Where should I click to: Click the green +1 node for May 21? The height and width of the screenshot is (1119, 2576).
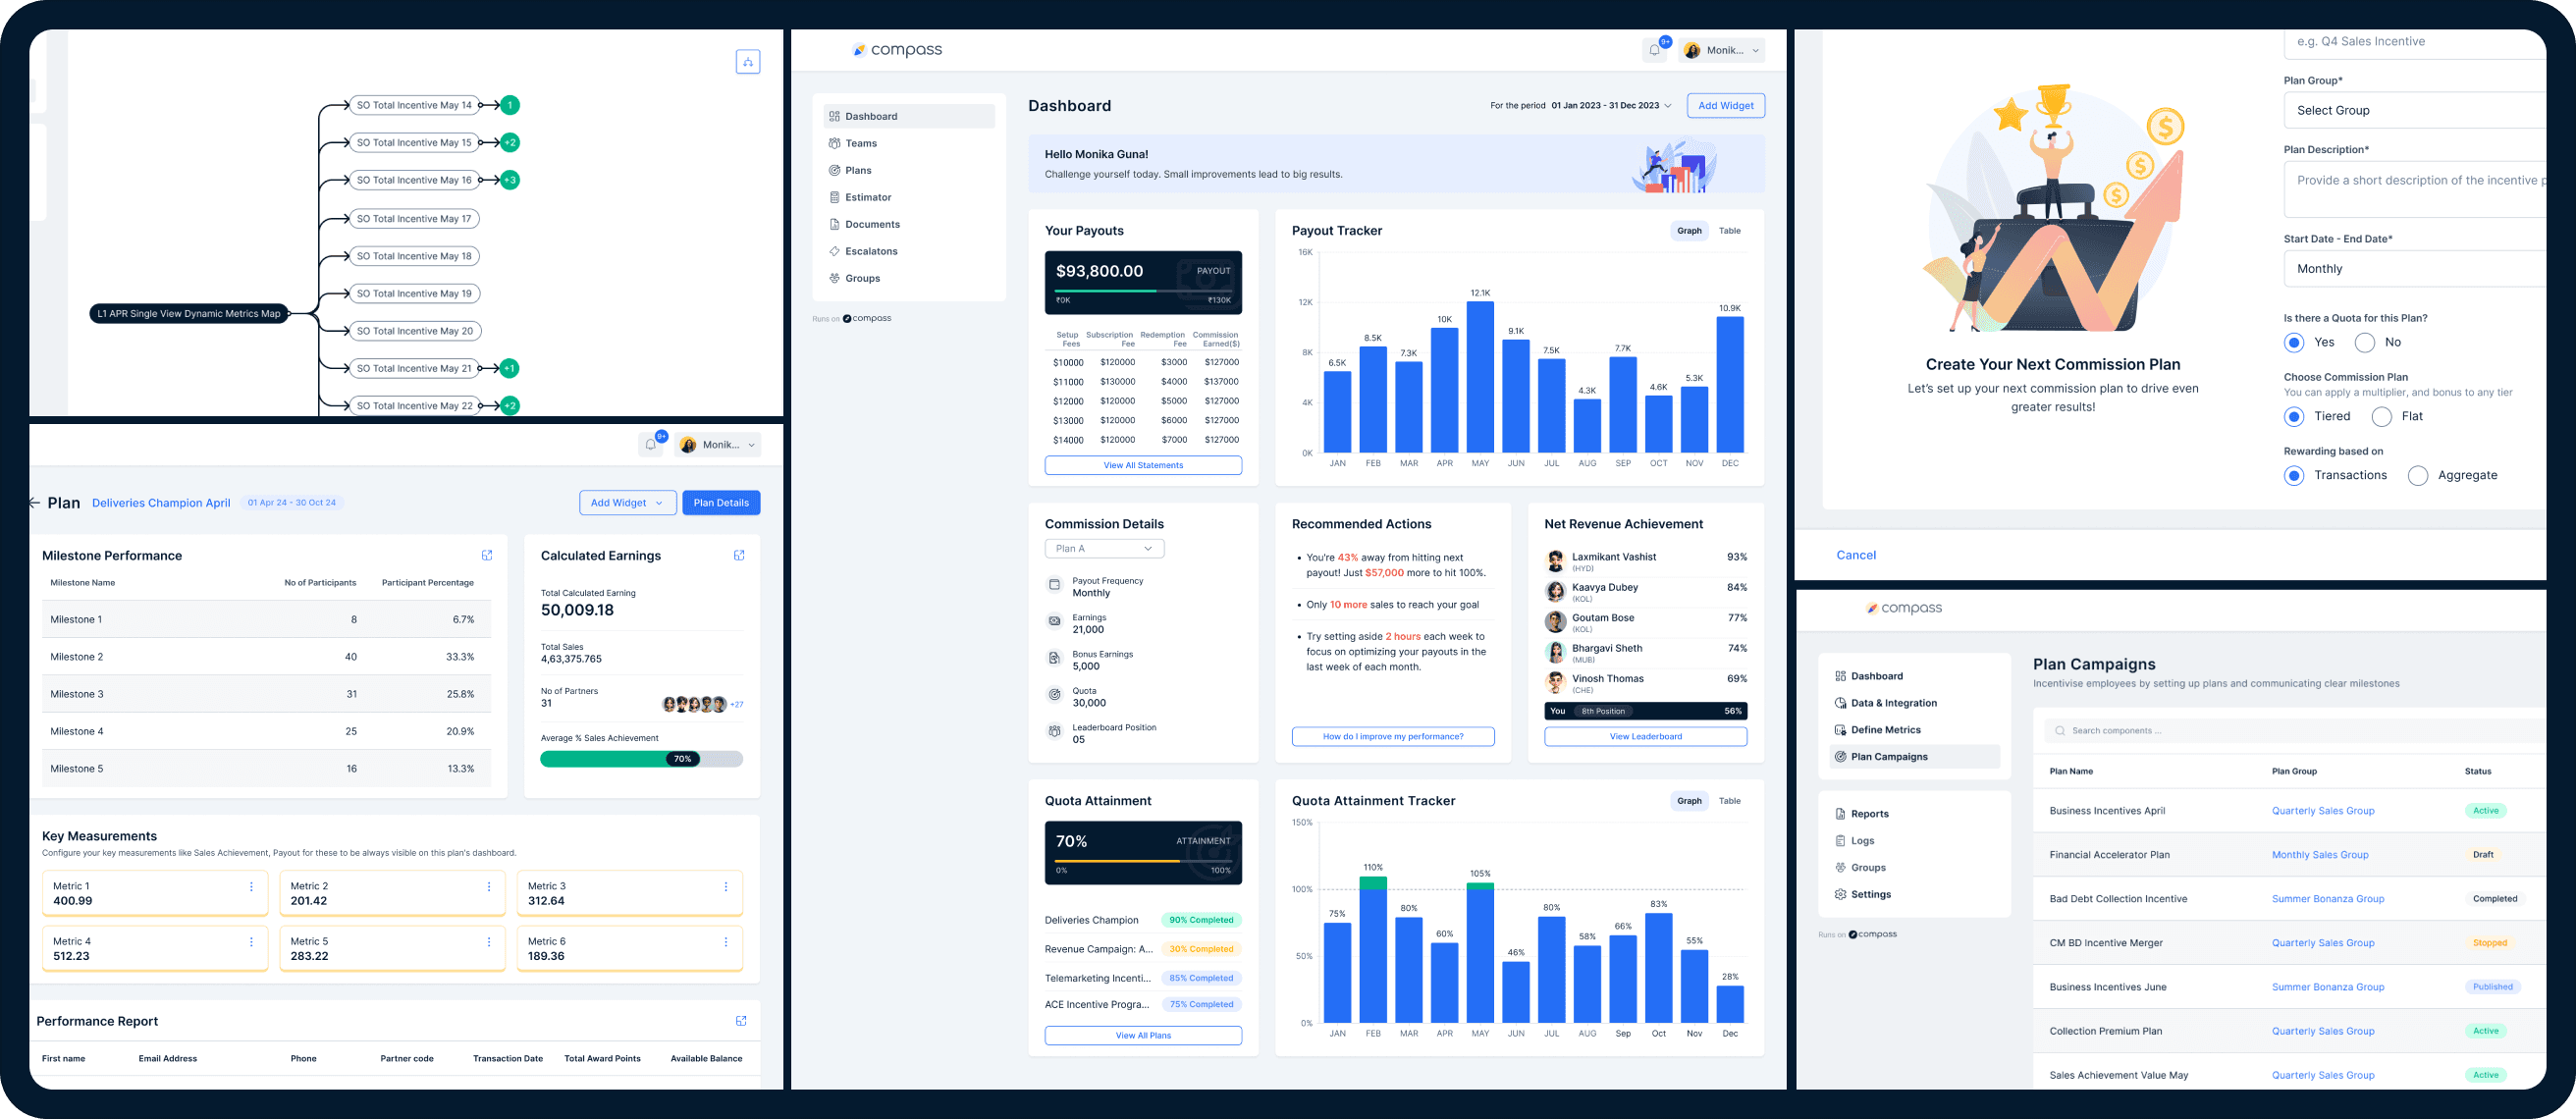510,368
